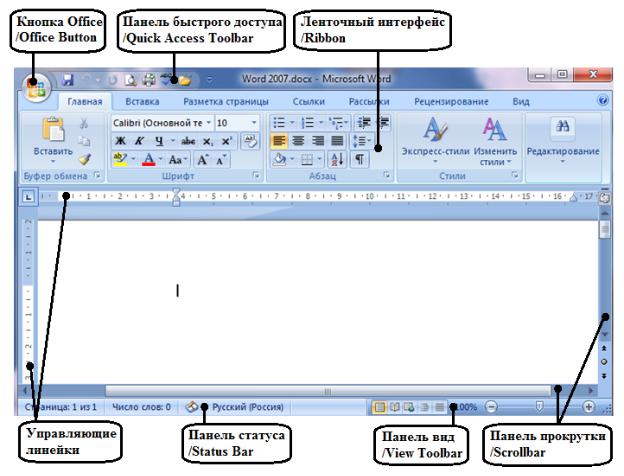Toggle Show paragraph marks (¶)
Image resolution: width=624 pixels, height=476 pixels.
(360, 160)
